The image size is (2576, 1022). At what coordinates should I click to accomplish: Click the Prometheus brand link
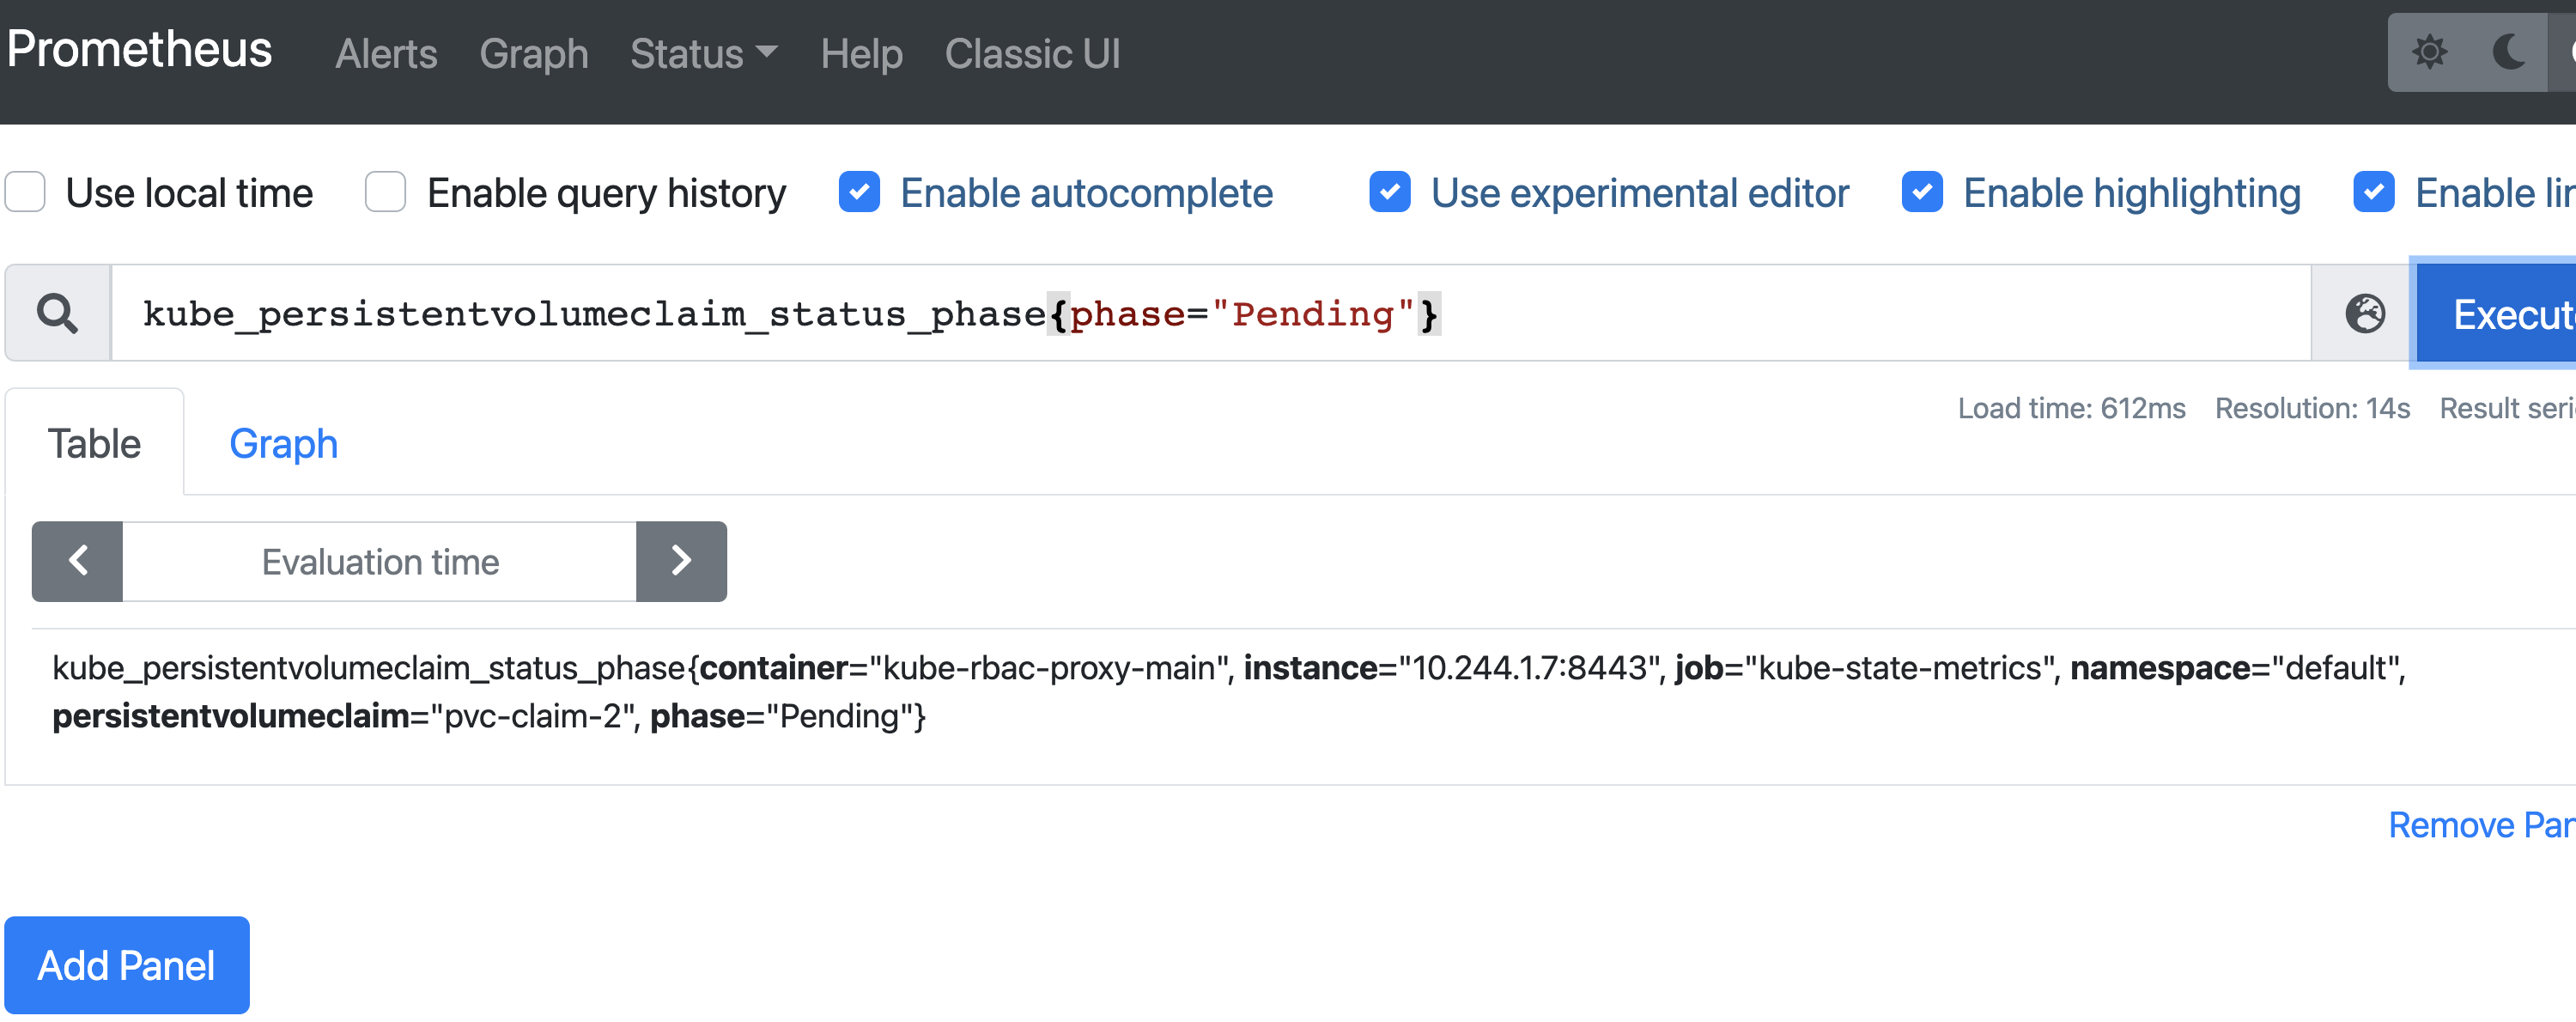[139, 49]
